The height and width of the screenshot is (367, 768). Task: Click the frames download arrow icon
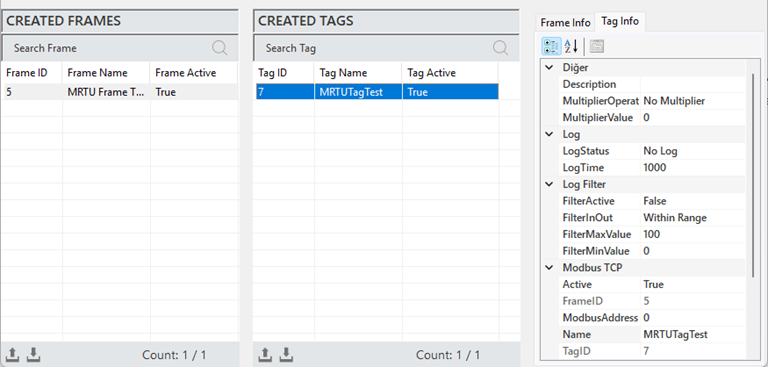point(33,354)
